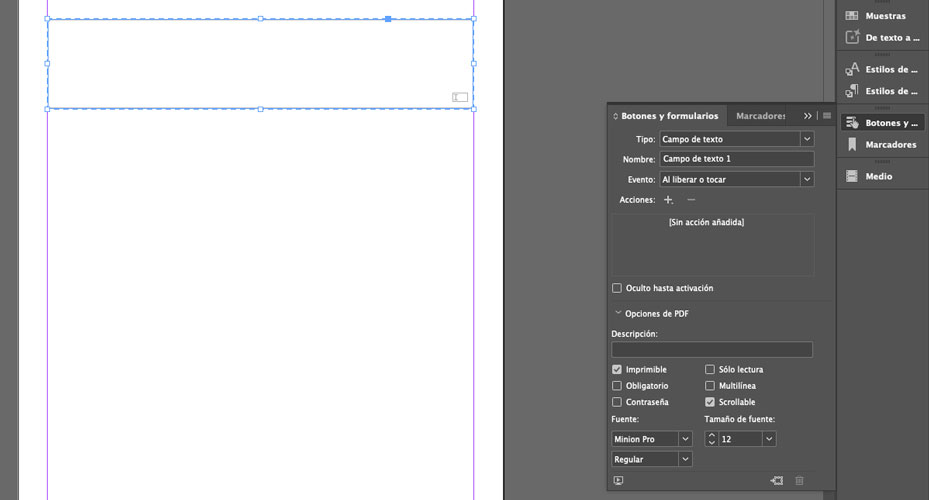Click the solid blue square on the frame's top edge
The width and height of the screenshot is (929, 500).
pyautogui.click(x=388, y=19)
